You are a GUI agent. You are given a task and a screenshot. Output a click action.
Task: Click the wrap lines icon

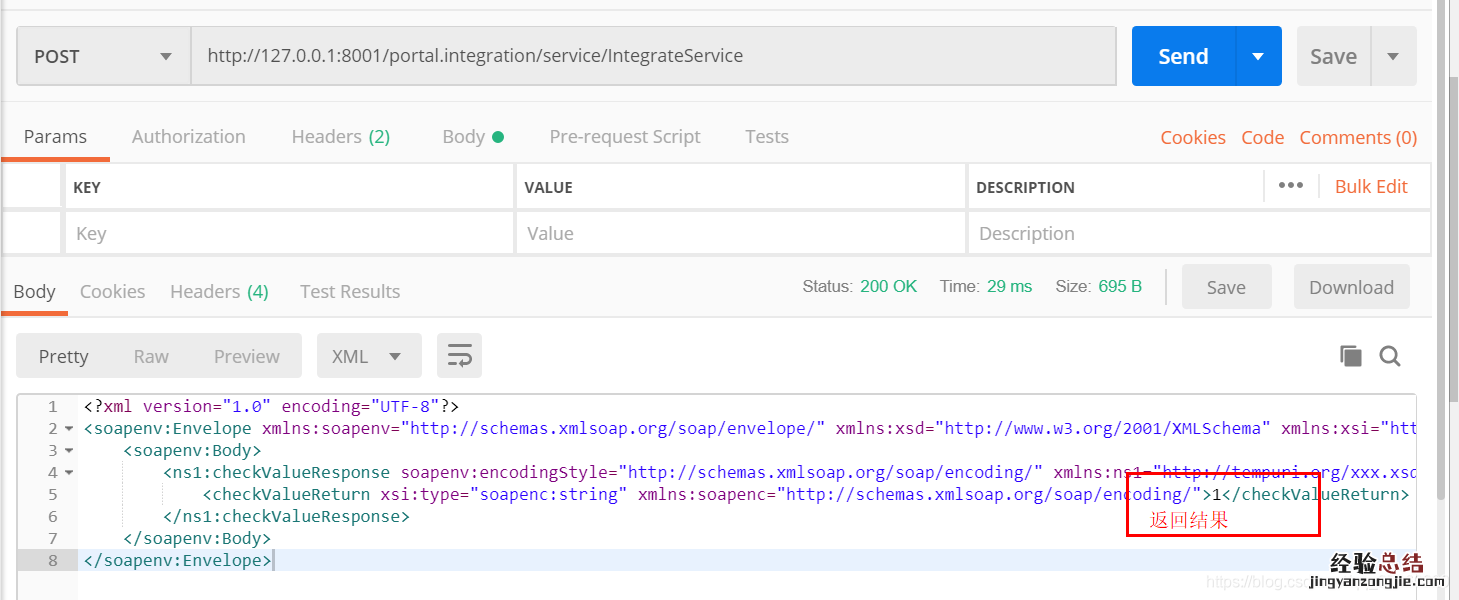pyautogui.click(x=459, y=356)
